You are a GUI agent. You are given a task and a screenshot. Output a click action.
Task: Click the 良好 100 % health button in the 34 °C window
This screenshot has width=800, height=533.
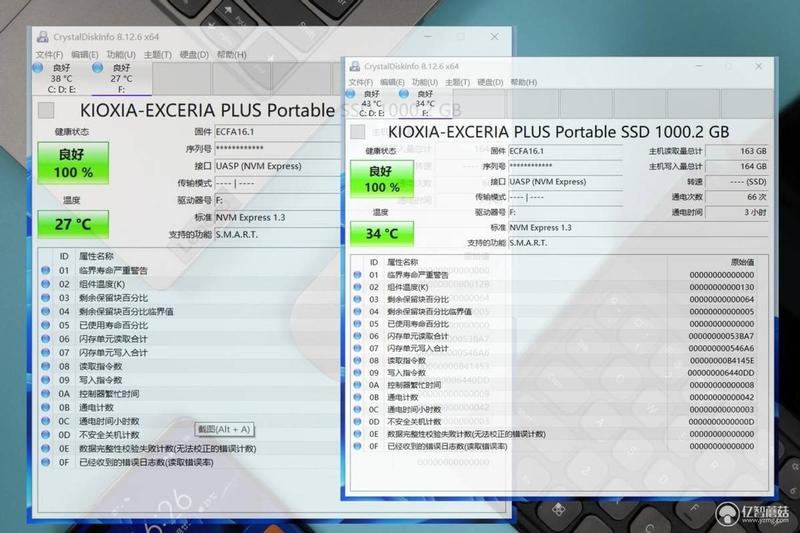pos(382,179)
